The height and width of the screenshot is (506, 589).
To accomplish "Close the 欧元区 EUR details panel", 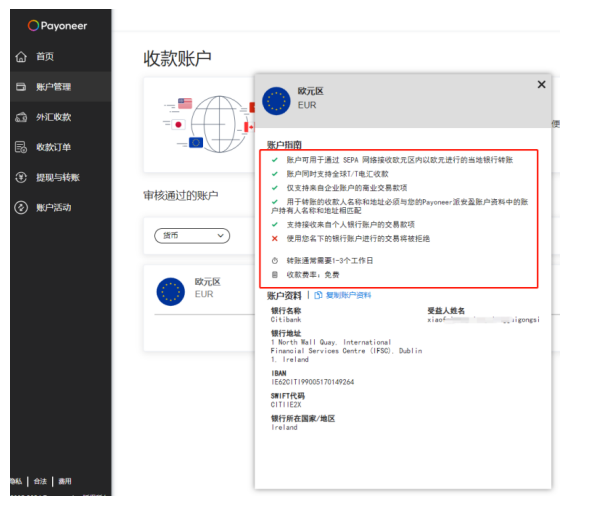I will [541, 85].
